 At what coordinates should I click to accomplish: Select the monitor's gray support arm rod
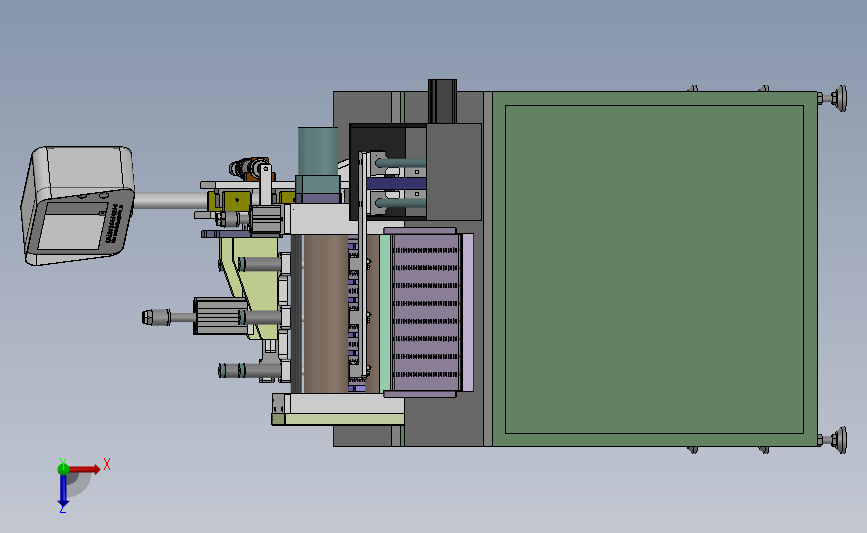tap(170, 200)
